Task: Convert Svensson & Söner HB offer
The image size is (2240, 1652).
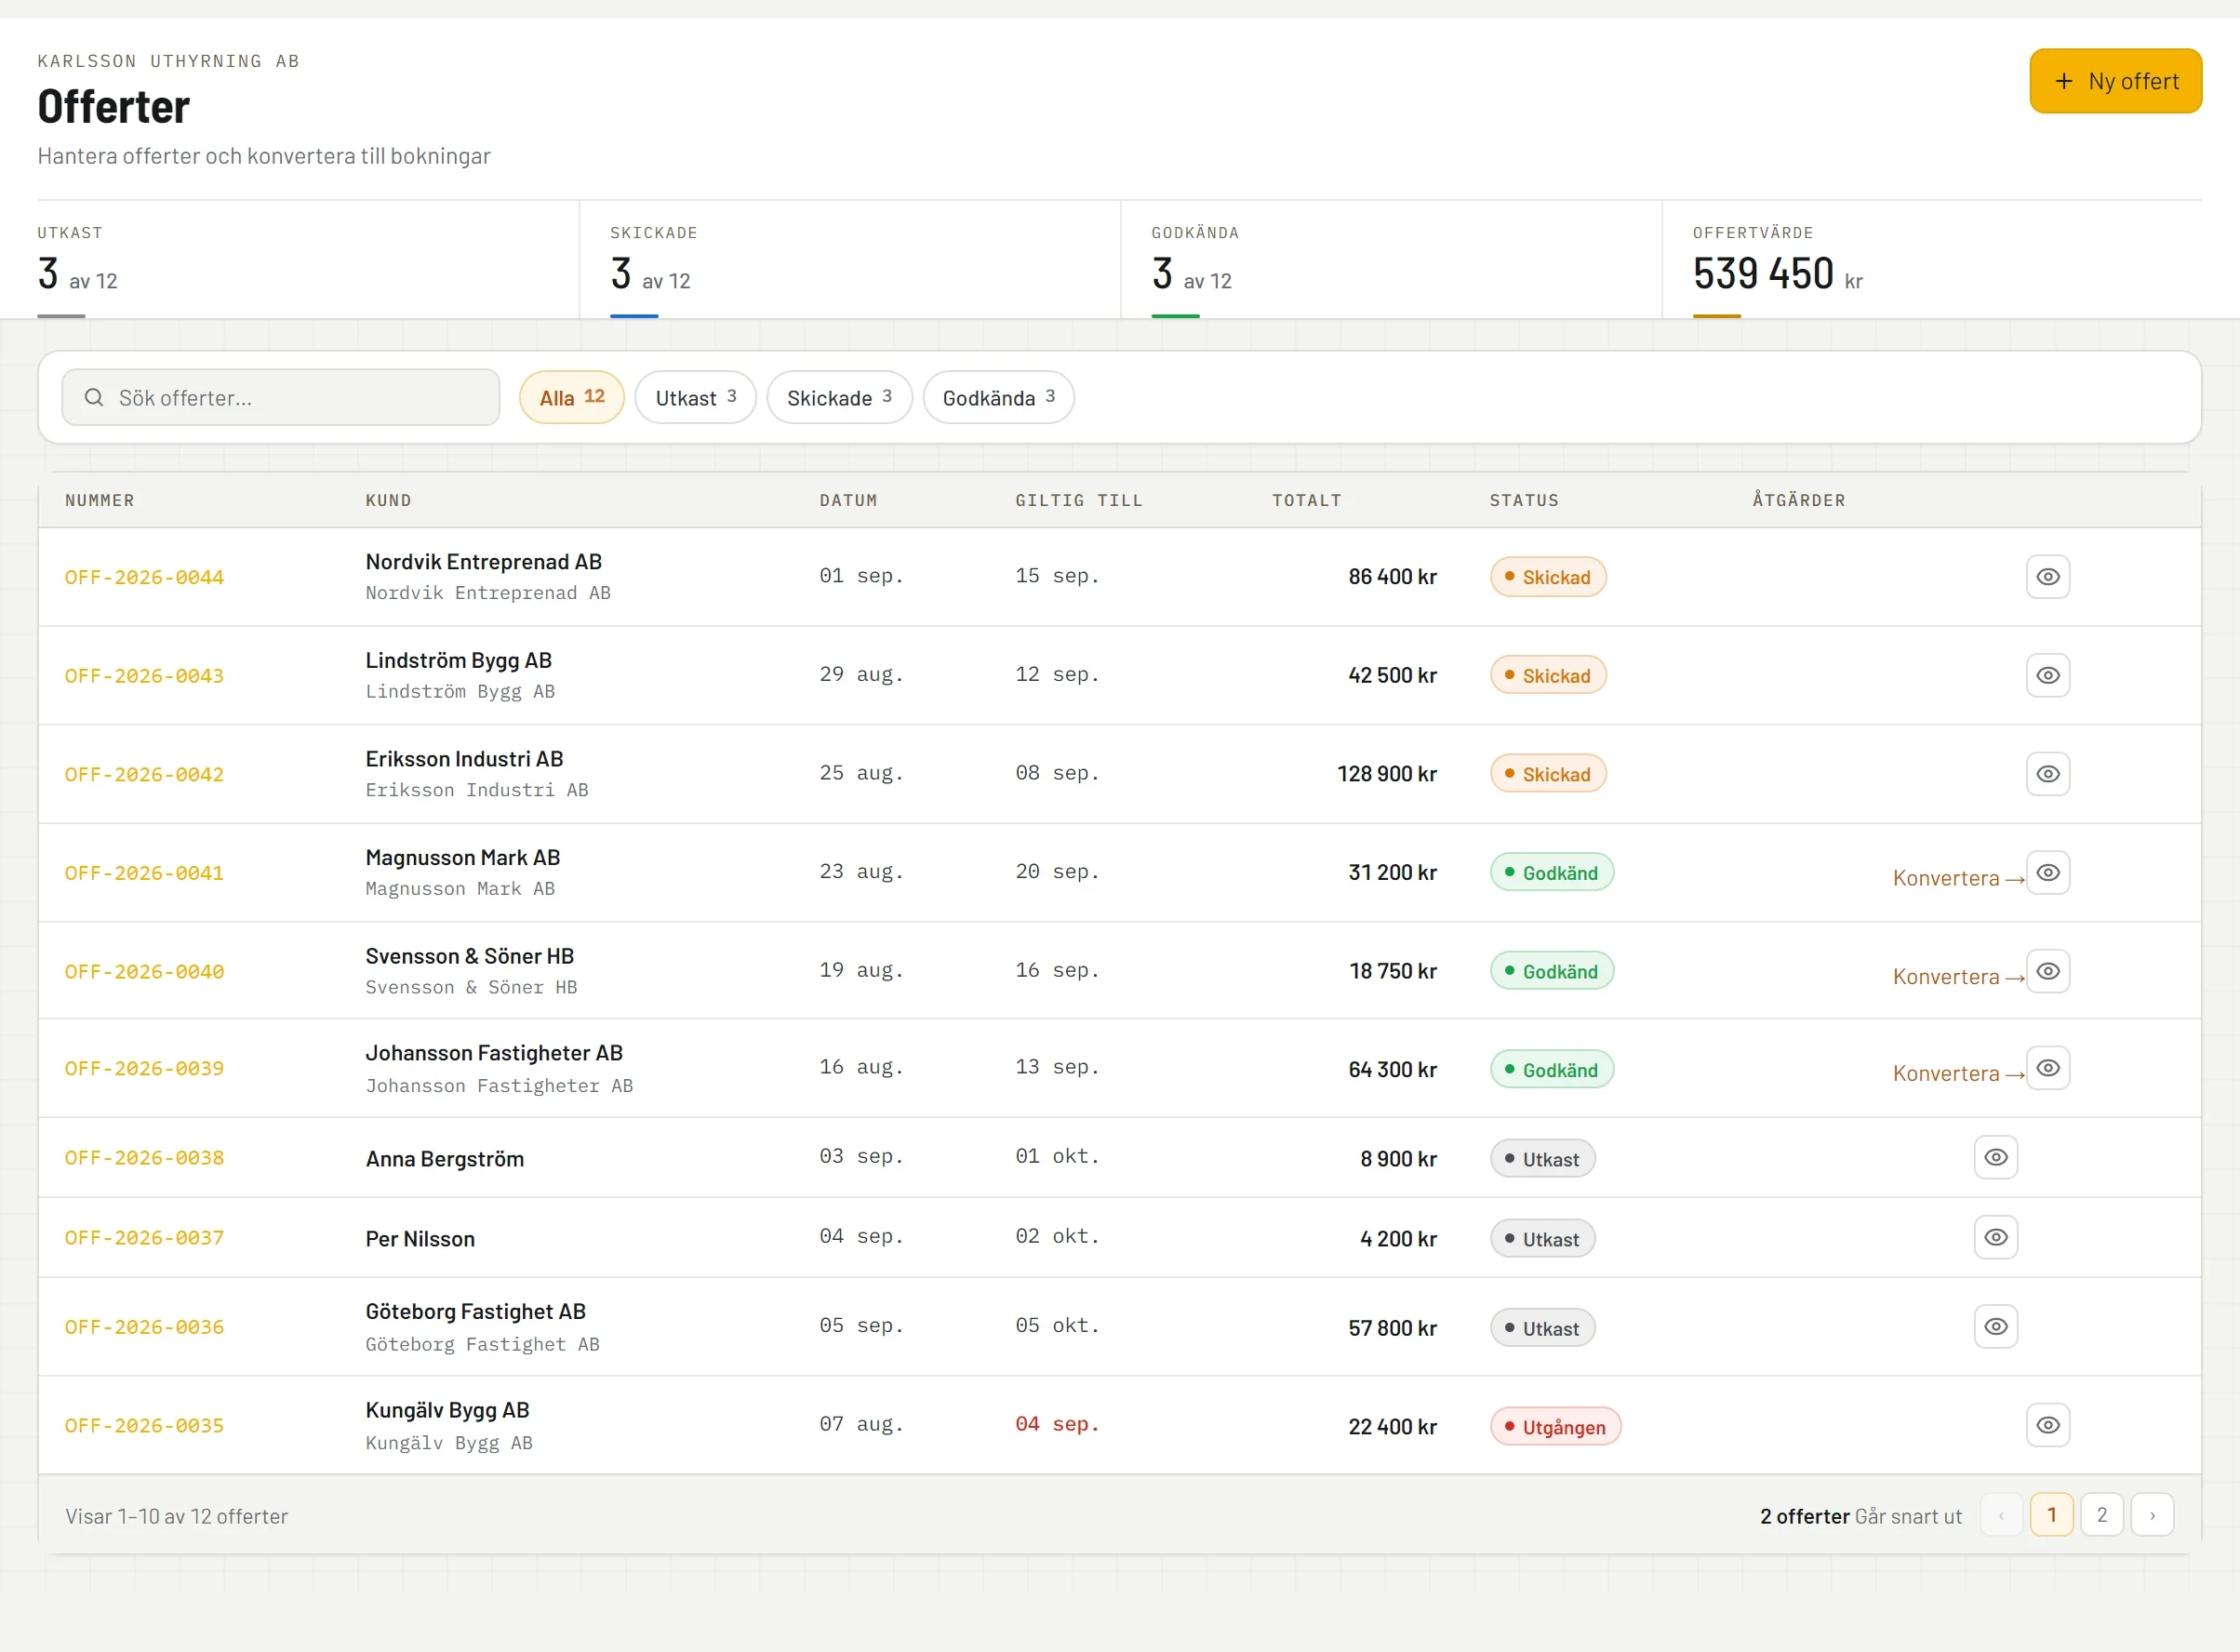Action: point(1958,976)
